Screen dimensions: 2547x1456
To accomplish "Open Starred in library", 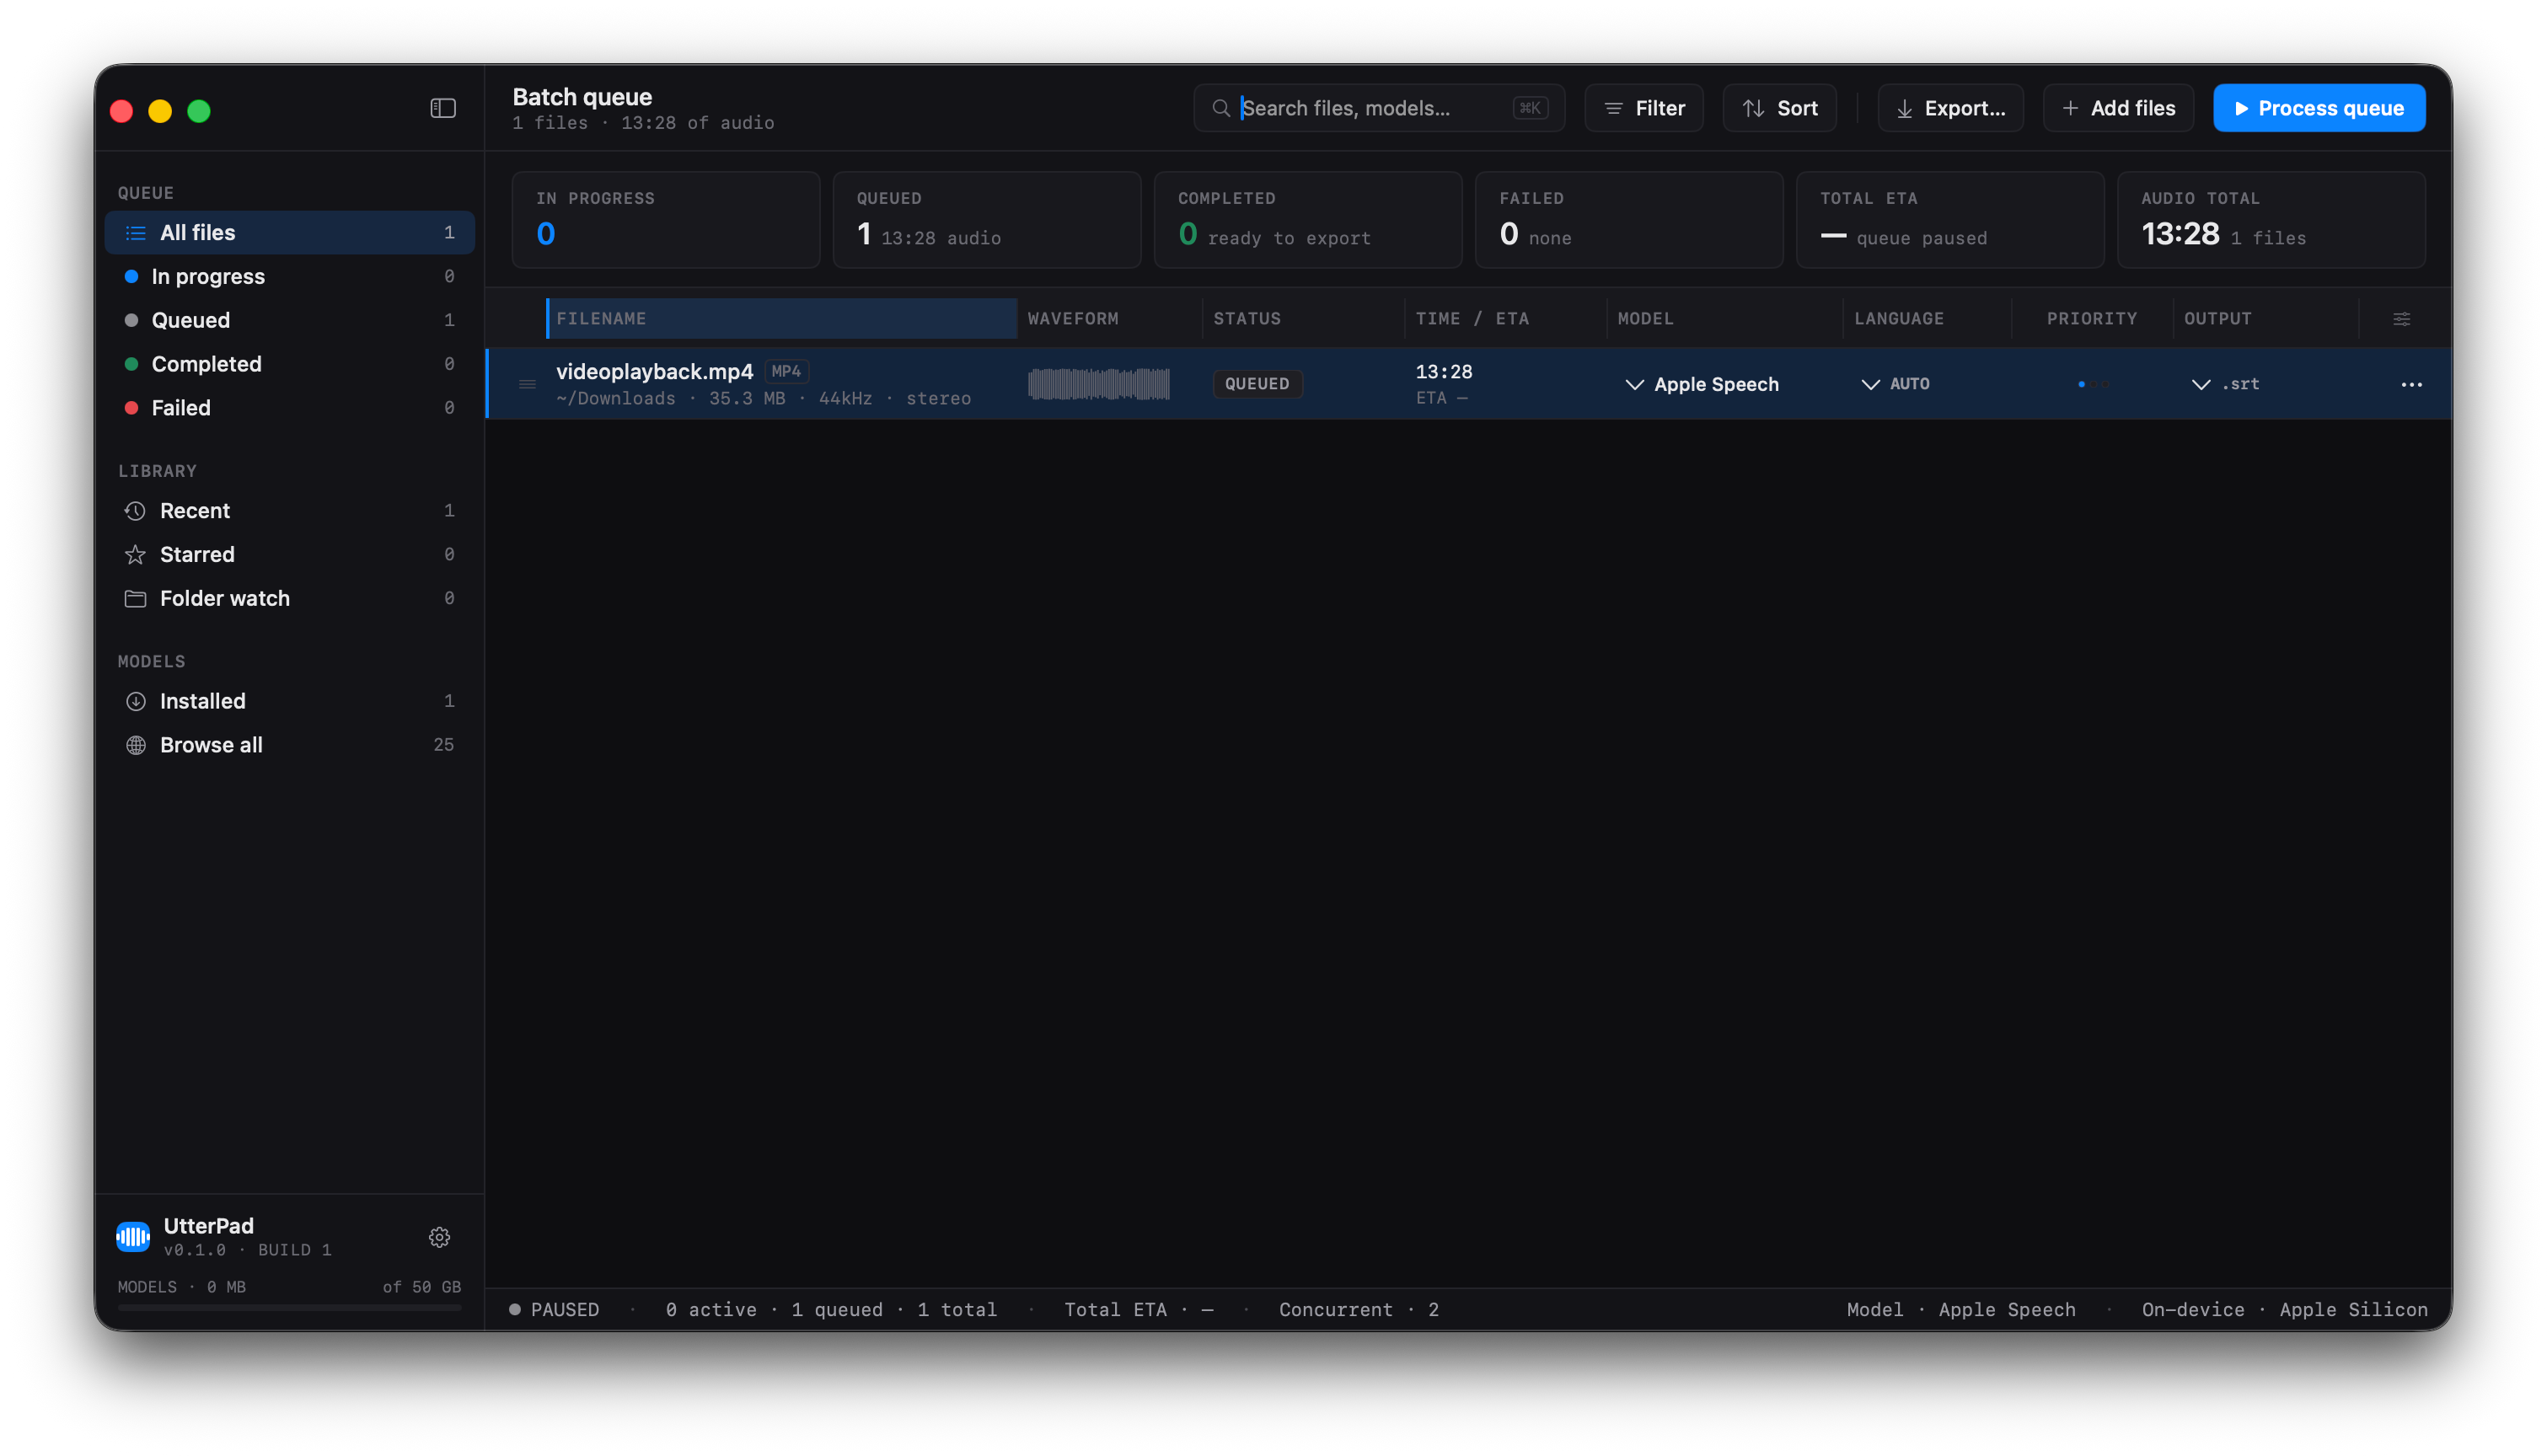I will 289,555.
